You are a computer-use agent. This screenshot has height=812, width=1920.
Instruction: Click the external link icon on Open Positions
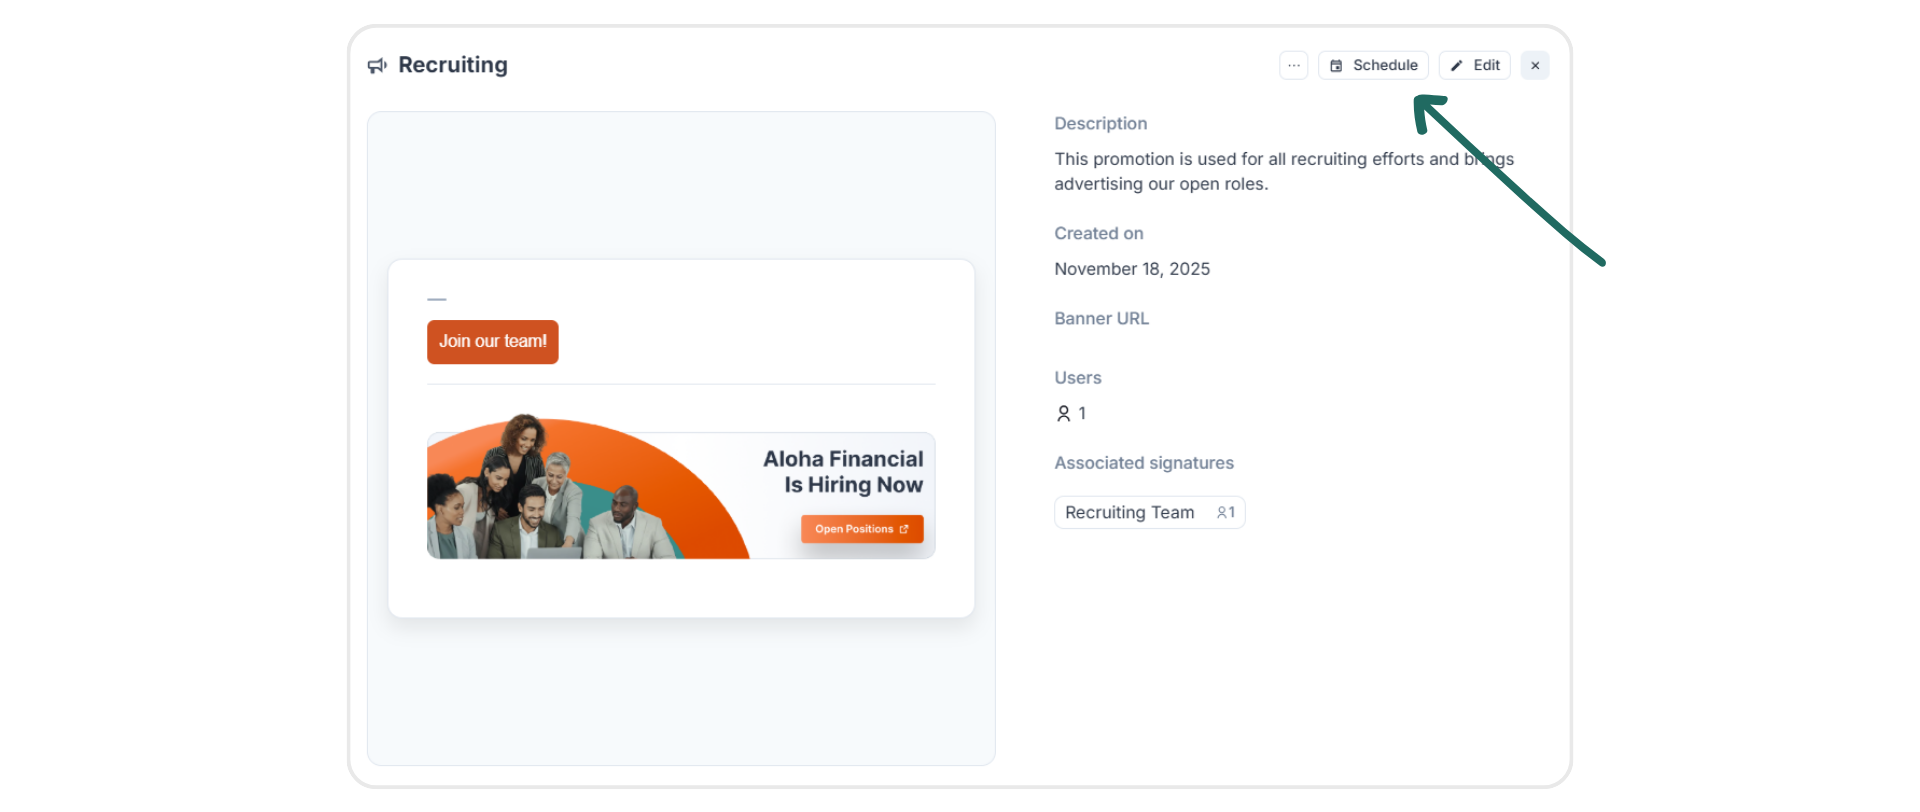point(904,529)
